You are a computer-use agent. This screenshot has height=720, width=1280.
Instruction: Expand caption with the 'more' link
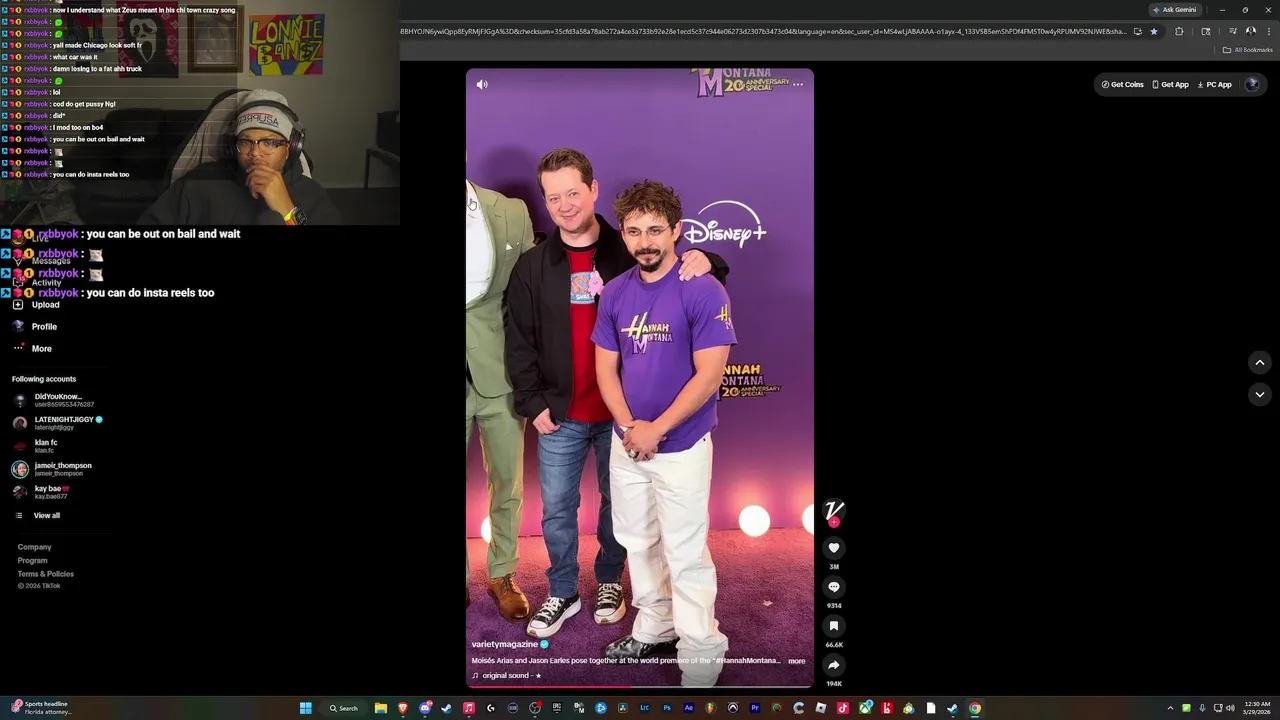click(797, 661)
